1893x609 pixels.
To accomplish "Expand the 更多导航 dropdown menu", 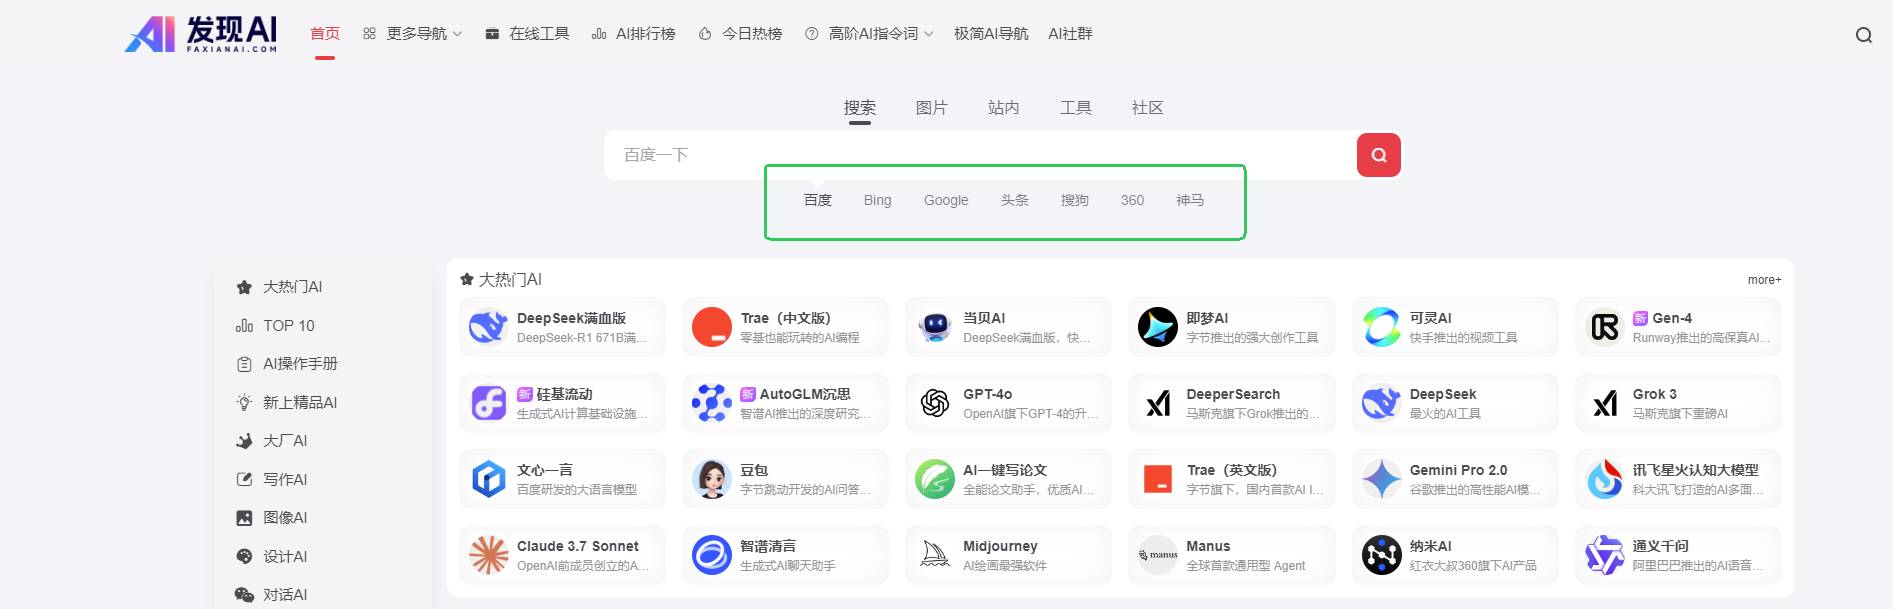I will pos(412,34).
